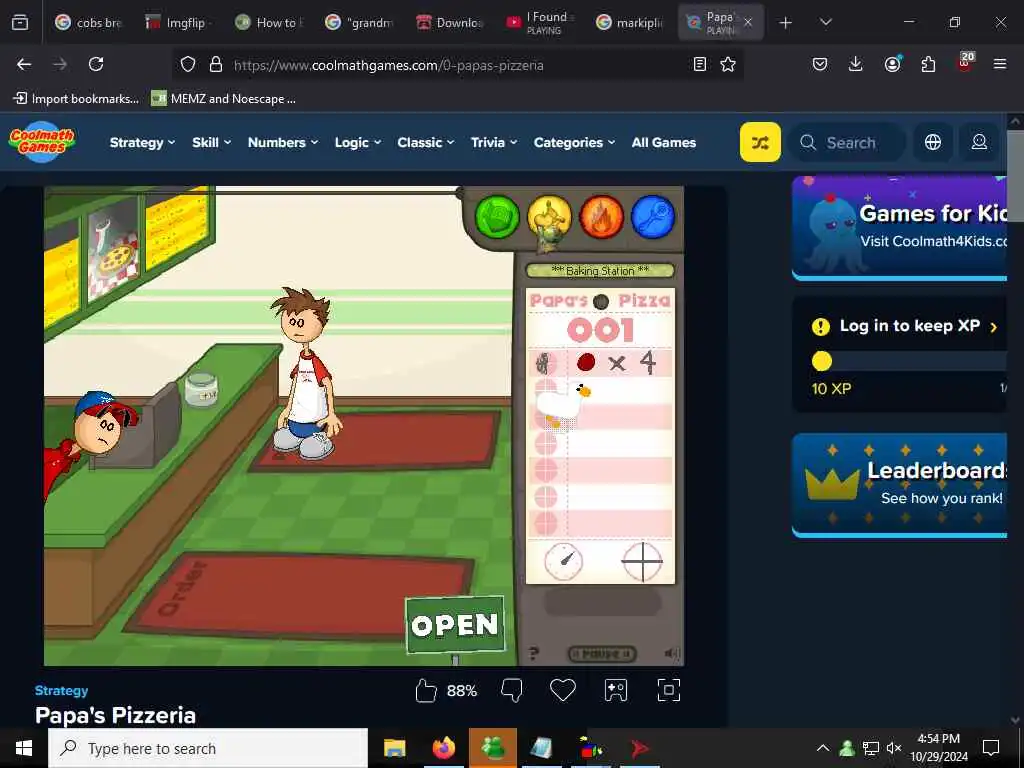Click the address bar URL
The image size is (1024, 768).
(389, 65)
